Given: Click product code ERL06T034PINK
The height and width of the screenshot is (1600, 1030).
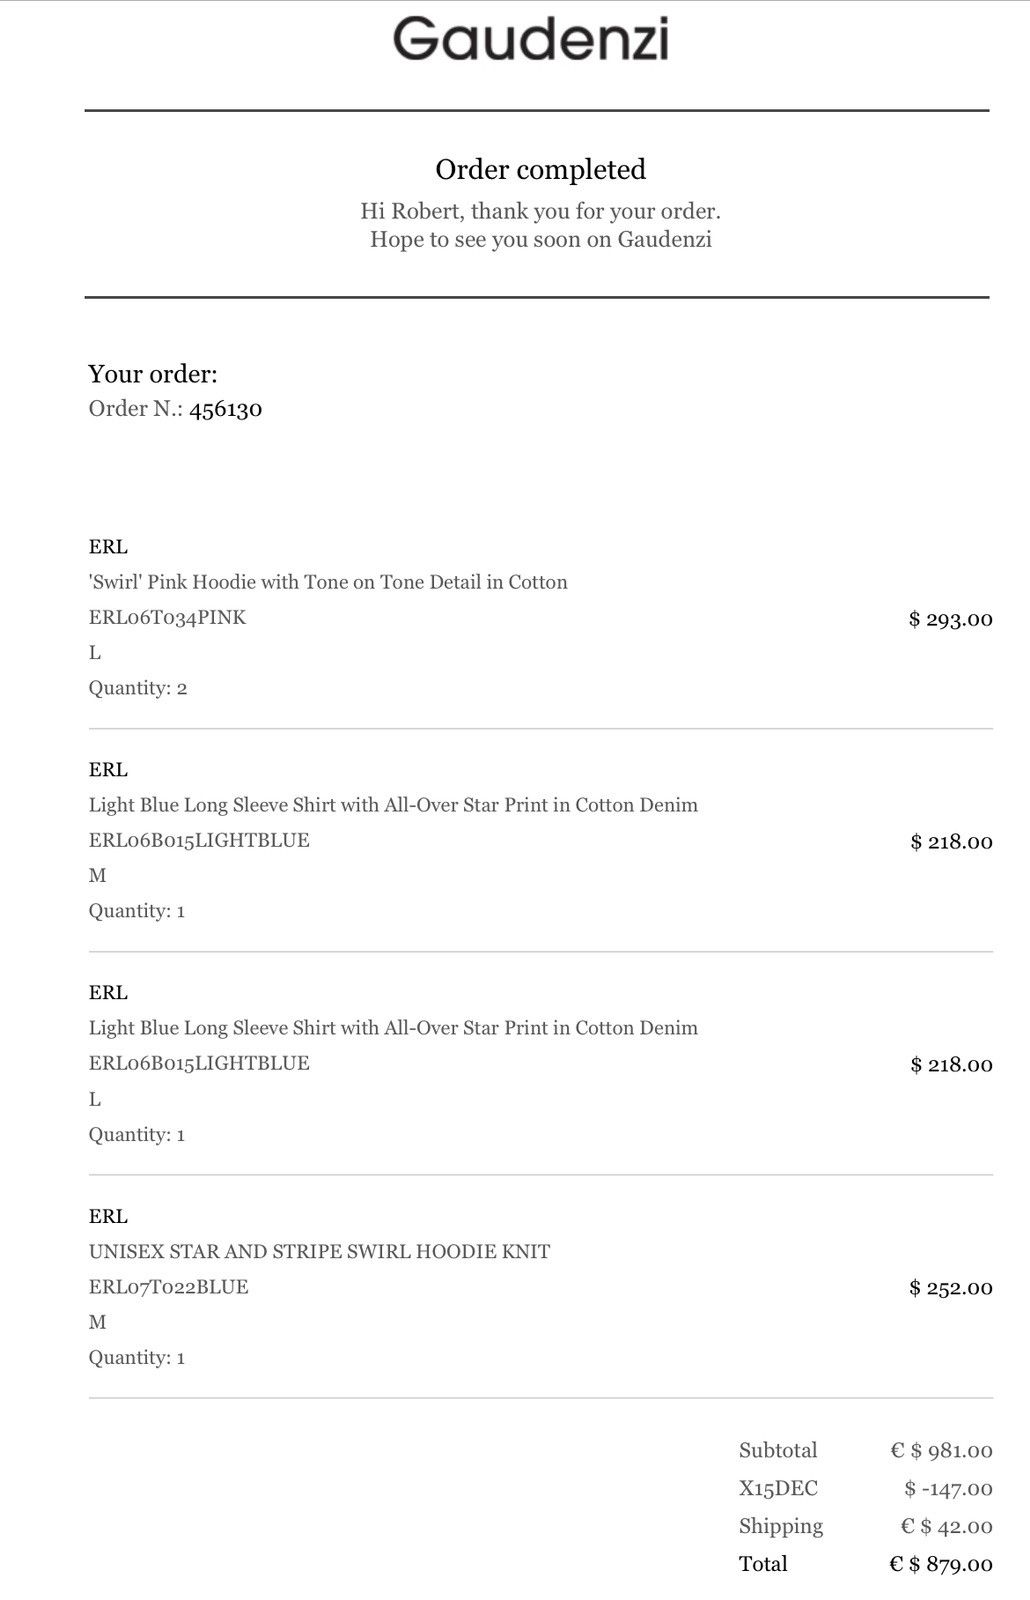Looking at the screenshot, I should (167, 617).
